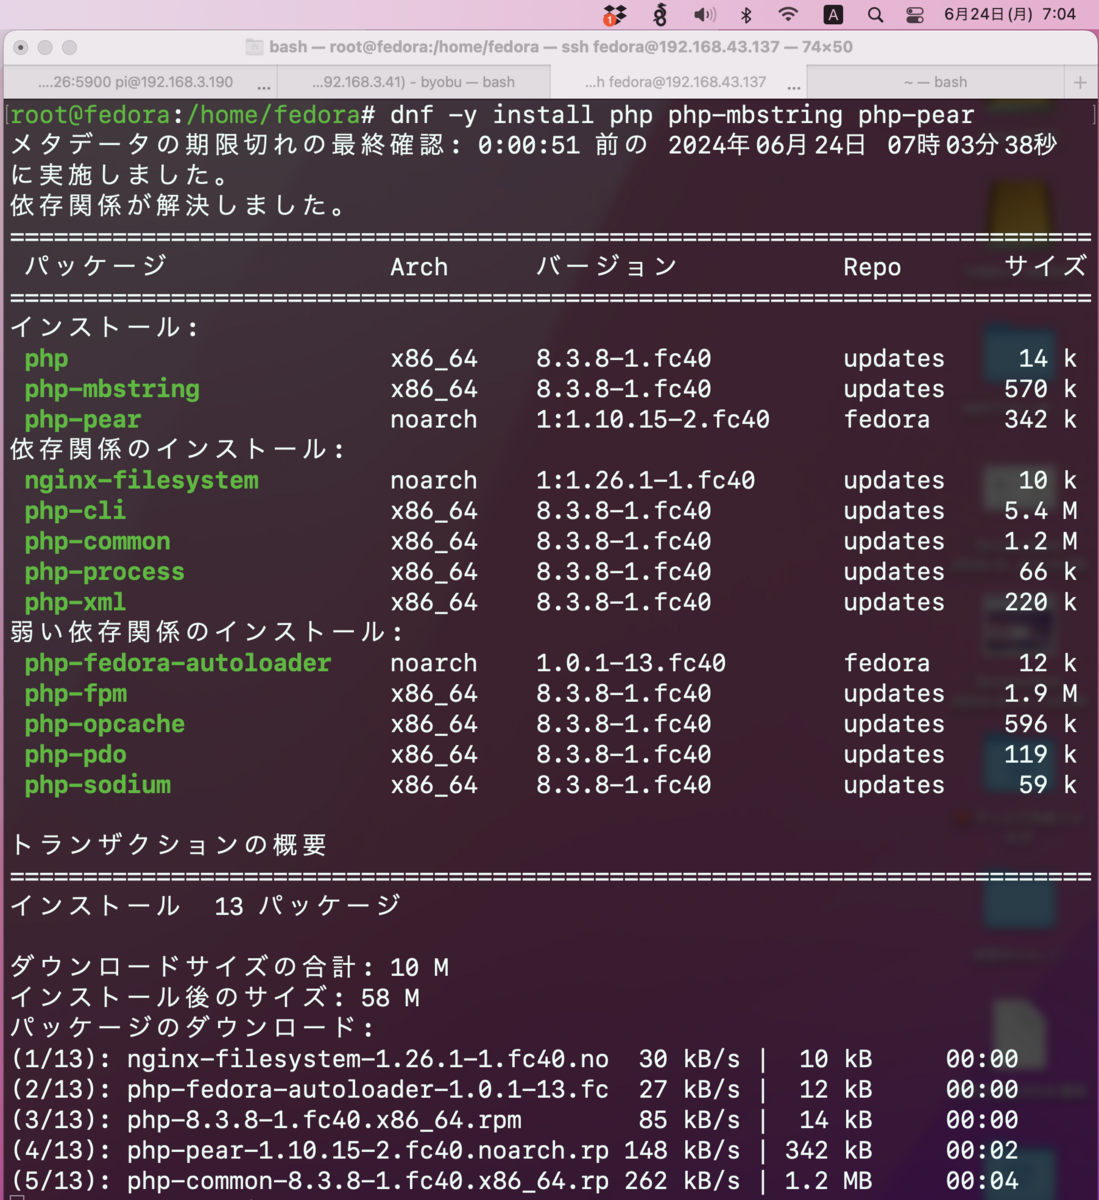Open Control Center from the menu bar
The width and height of the screenshot is (1099, 1200).
coord(915,14)
